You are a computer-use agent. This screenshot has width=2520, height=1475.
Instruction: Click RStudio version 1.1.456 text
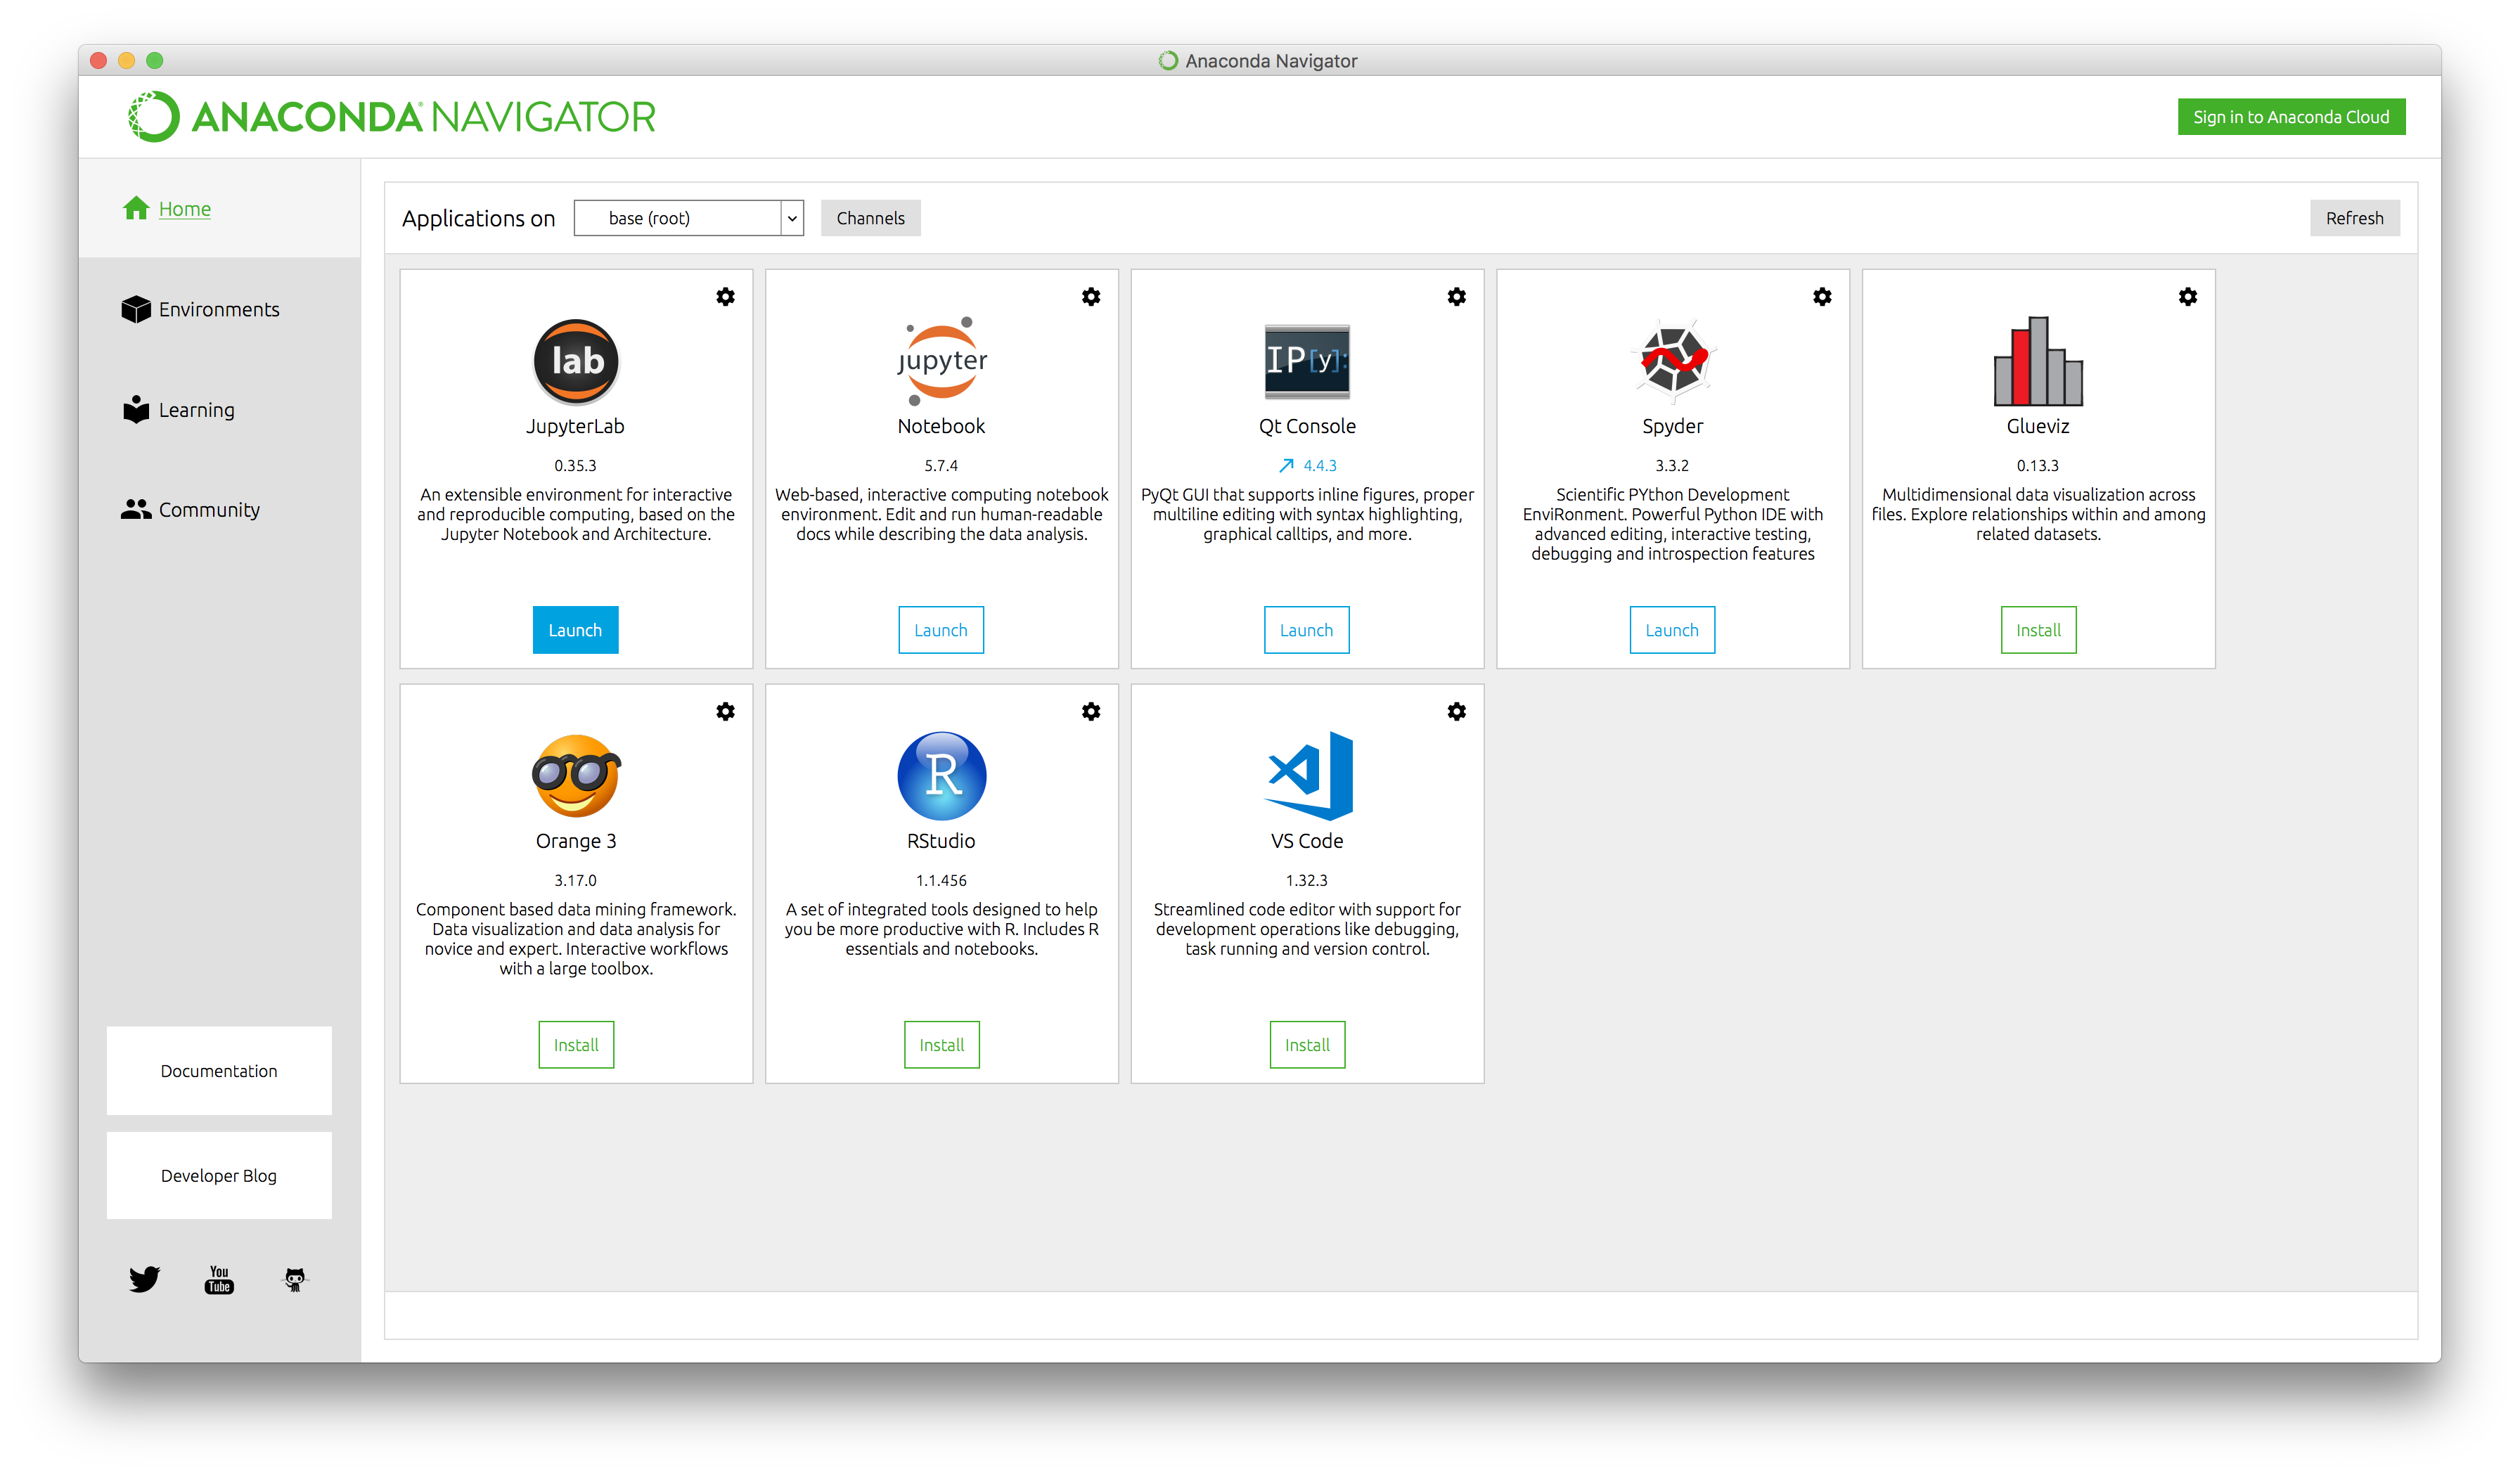(942, 881)
